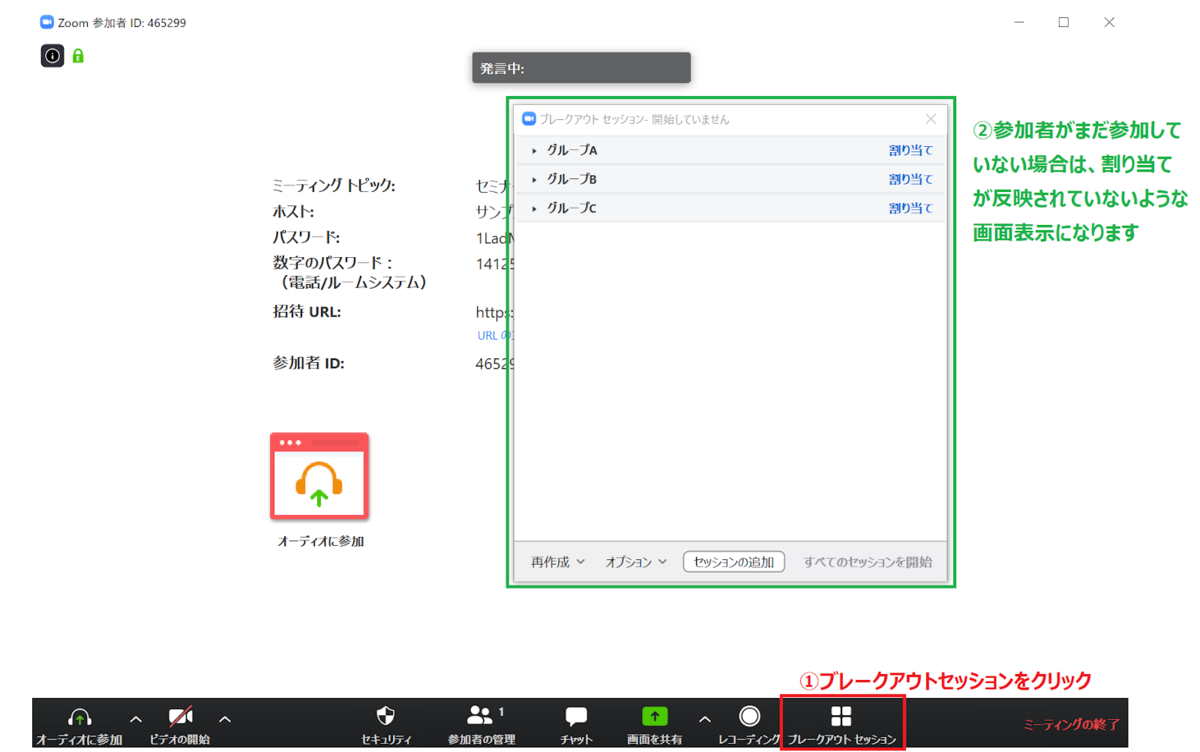The height and width of the screenshot is (752, 1200).
Task: Click すべてのセッションを開始 button
Action: [x=868, y=562]
